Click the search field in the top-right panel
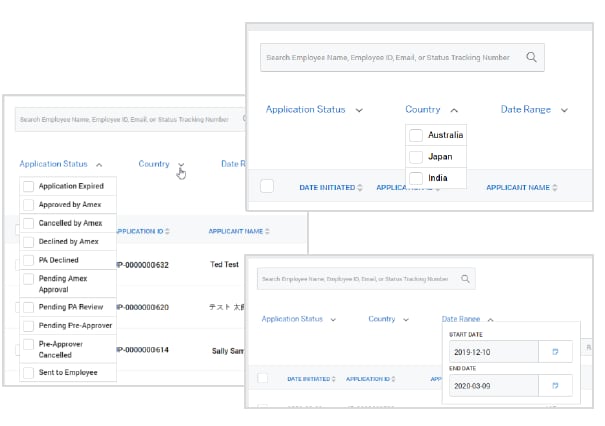Viewport: 605px width, 426px height. tap(402, 57)
